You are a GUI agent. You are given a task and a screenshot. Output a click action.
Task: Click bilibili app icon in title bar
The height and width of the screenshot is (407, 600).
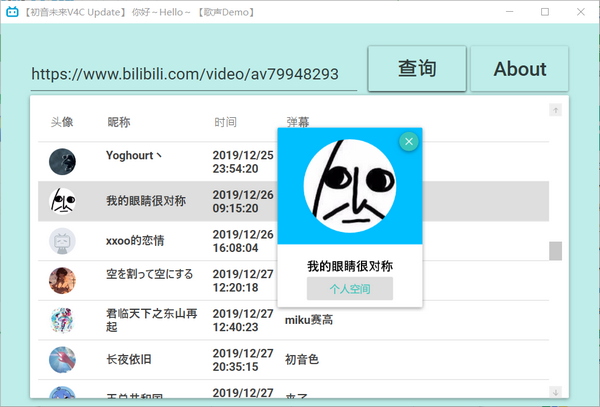[x=12, y=12]
